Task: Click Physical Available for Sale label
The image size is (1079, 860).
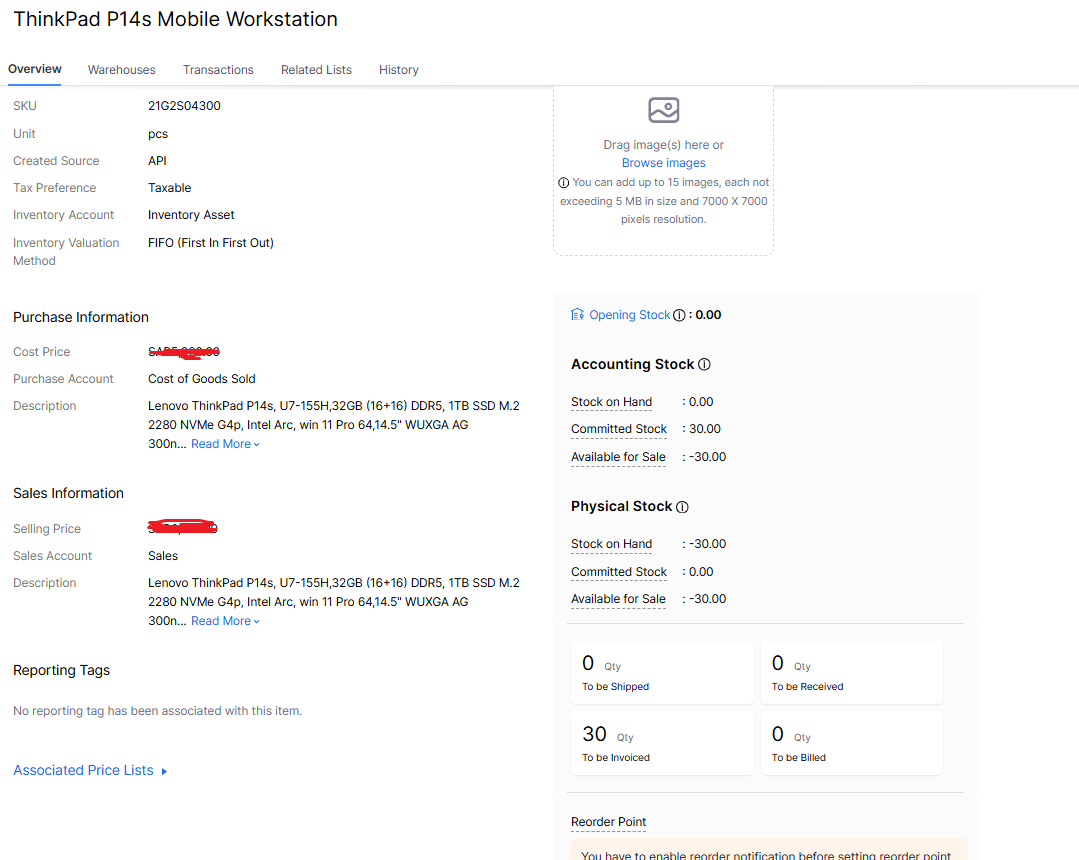Action: click(x=618, y=599)
